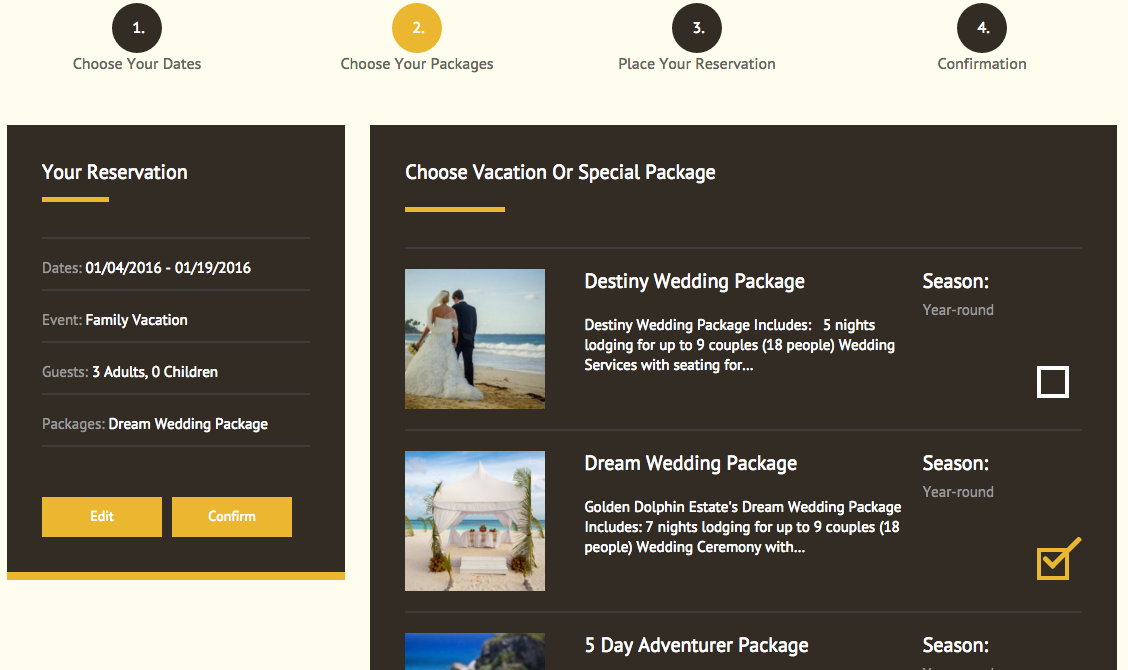Uncheck the Dream Wedding Package checkbox

click(x=1053, y=563)
